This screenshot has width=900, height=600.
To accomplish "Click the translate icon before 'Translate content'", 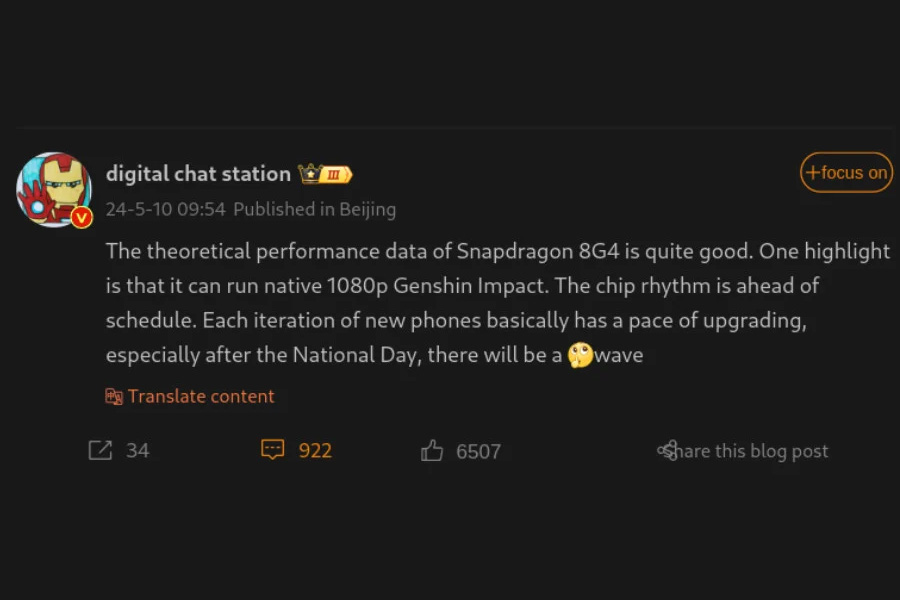I will [x=113, y=396].
